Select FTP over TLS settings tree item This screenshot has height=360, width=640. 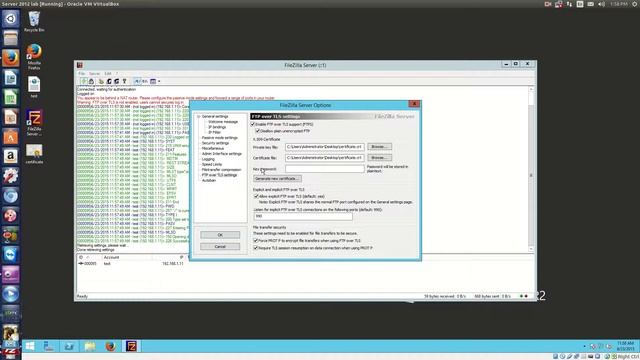point(219,175)
